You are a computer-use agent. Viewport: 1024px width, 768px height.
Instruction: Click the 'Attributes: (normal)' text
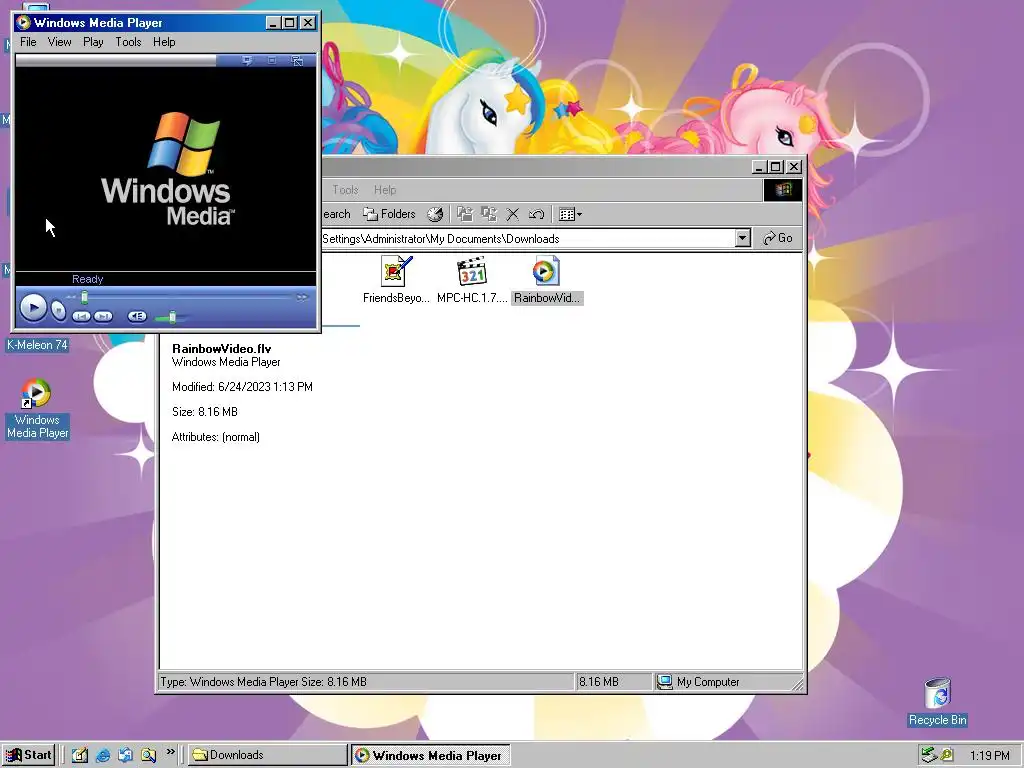coord(216,437)
